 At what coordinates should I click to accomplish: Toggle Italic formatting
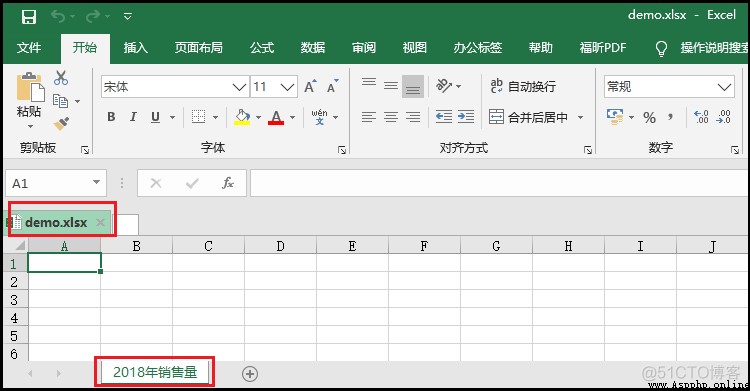133,117
